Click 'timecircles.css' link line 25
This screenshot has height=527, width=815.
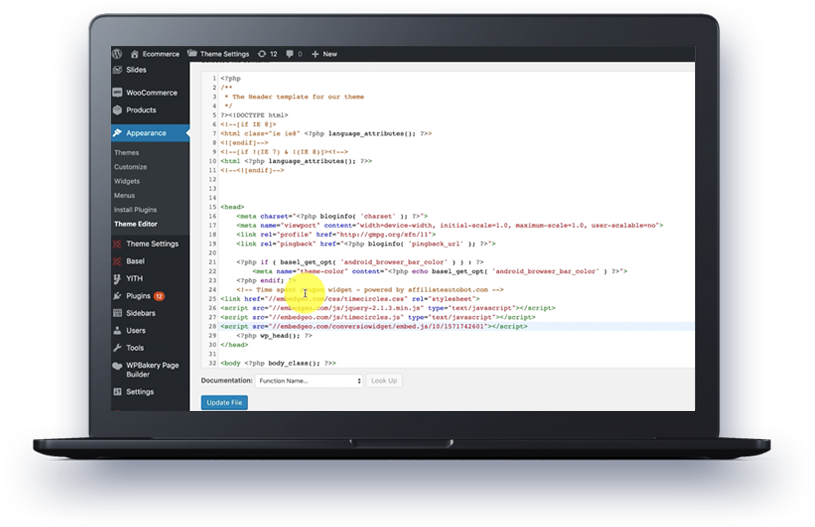(x=376, y=299)
